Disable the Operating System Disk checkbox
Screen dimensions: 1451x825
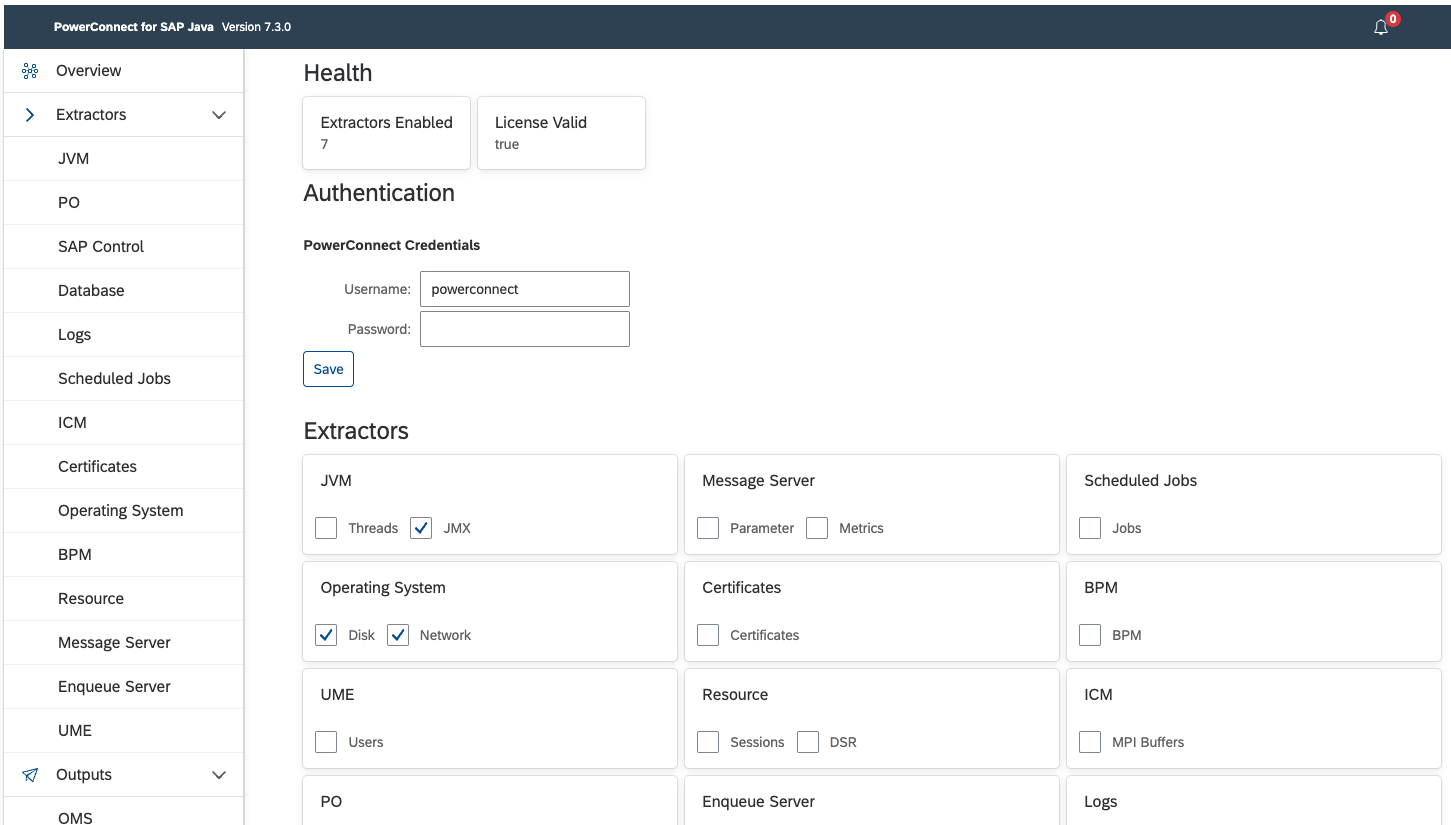pyautogui.click(x=326, y=635)
